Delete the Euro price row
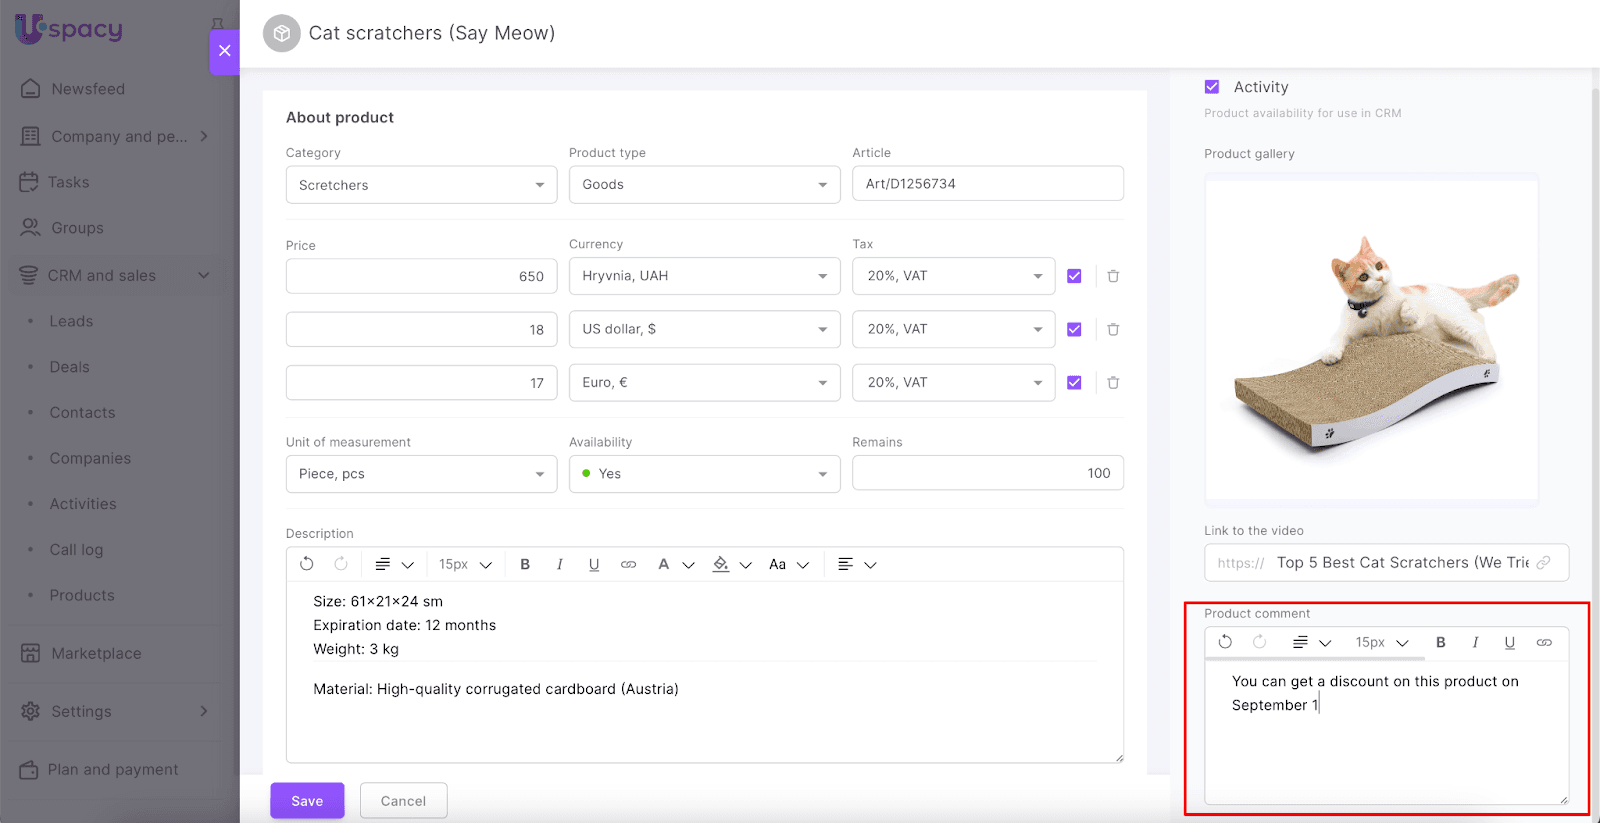 pyautogui.click(x=1113, y=382)
